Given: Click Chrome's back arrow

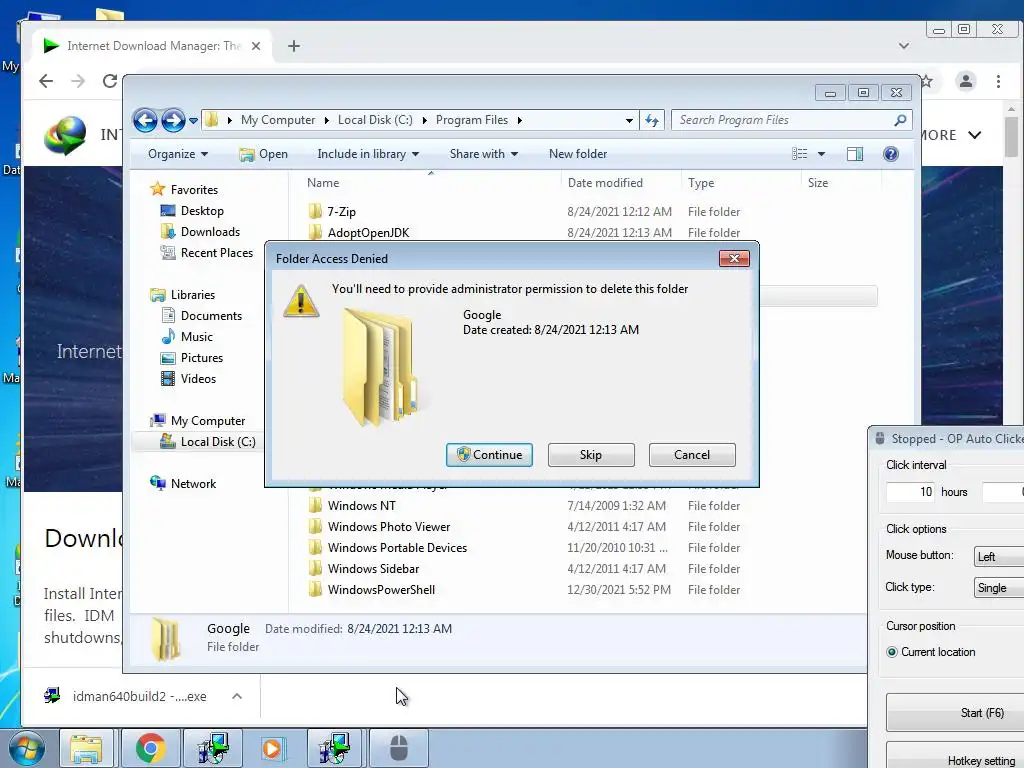Looking at the screenshot, I should (x=46, y=81).
